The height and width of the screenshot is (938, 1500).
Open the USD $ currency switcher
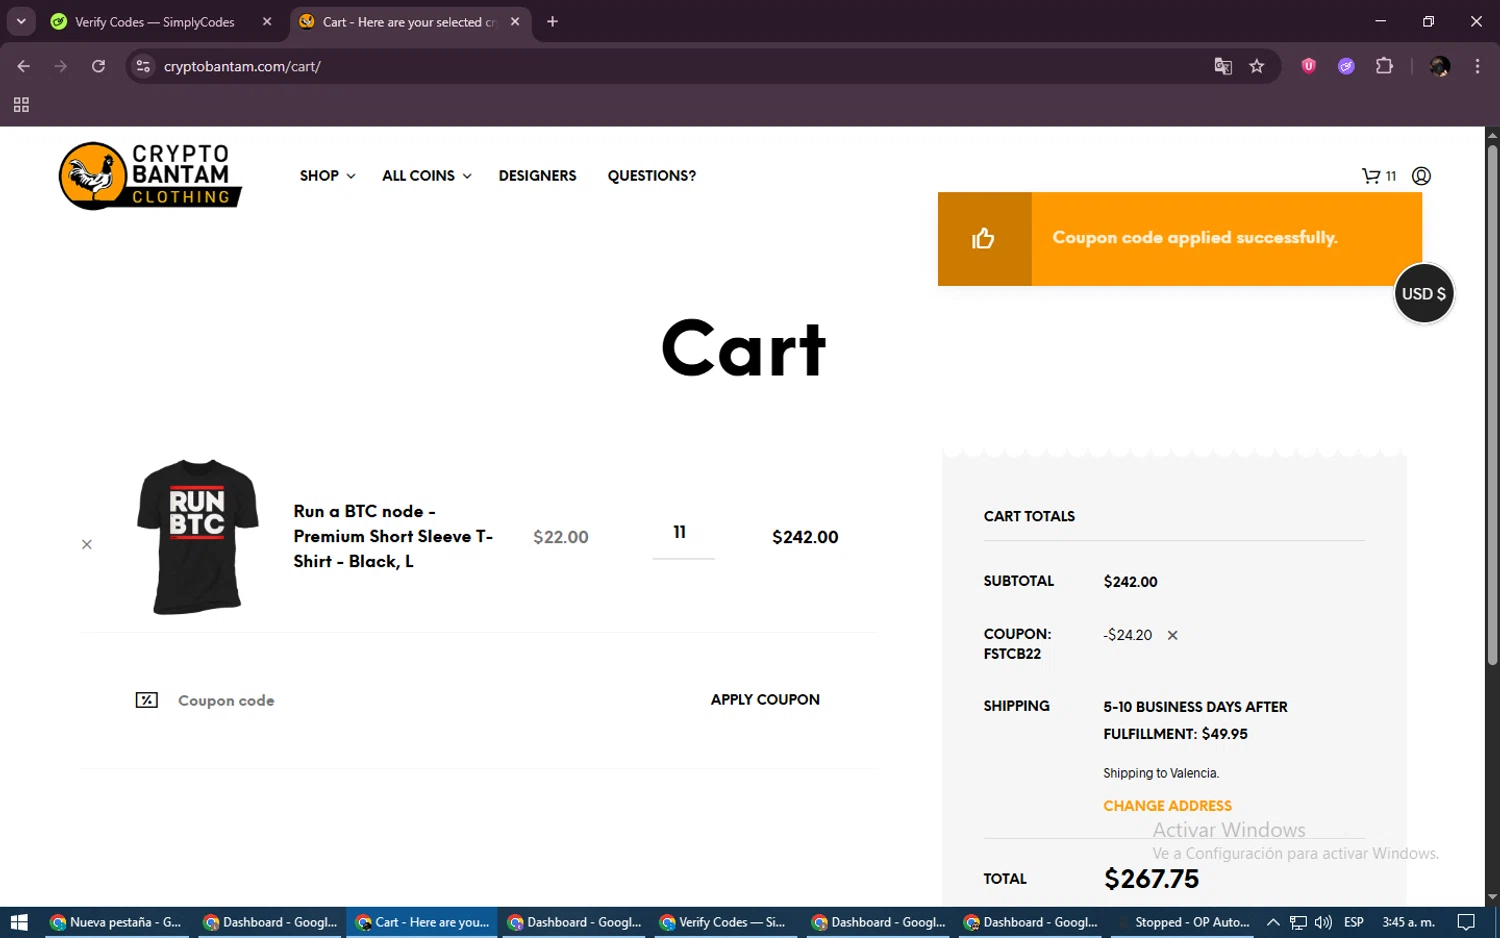[1423, 294]
